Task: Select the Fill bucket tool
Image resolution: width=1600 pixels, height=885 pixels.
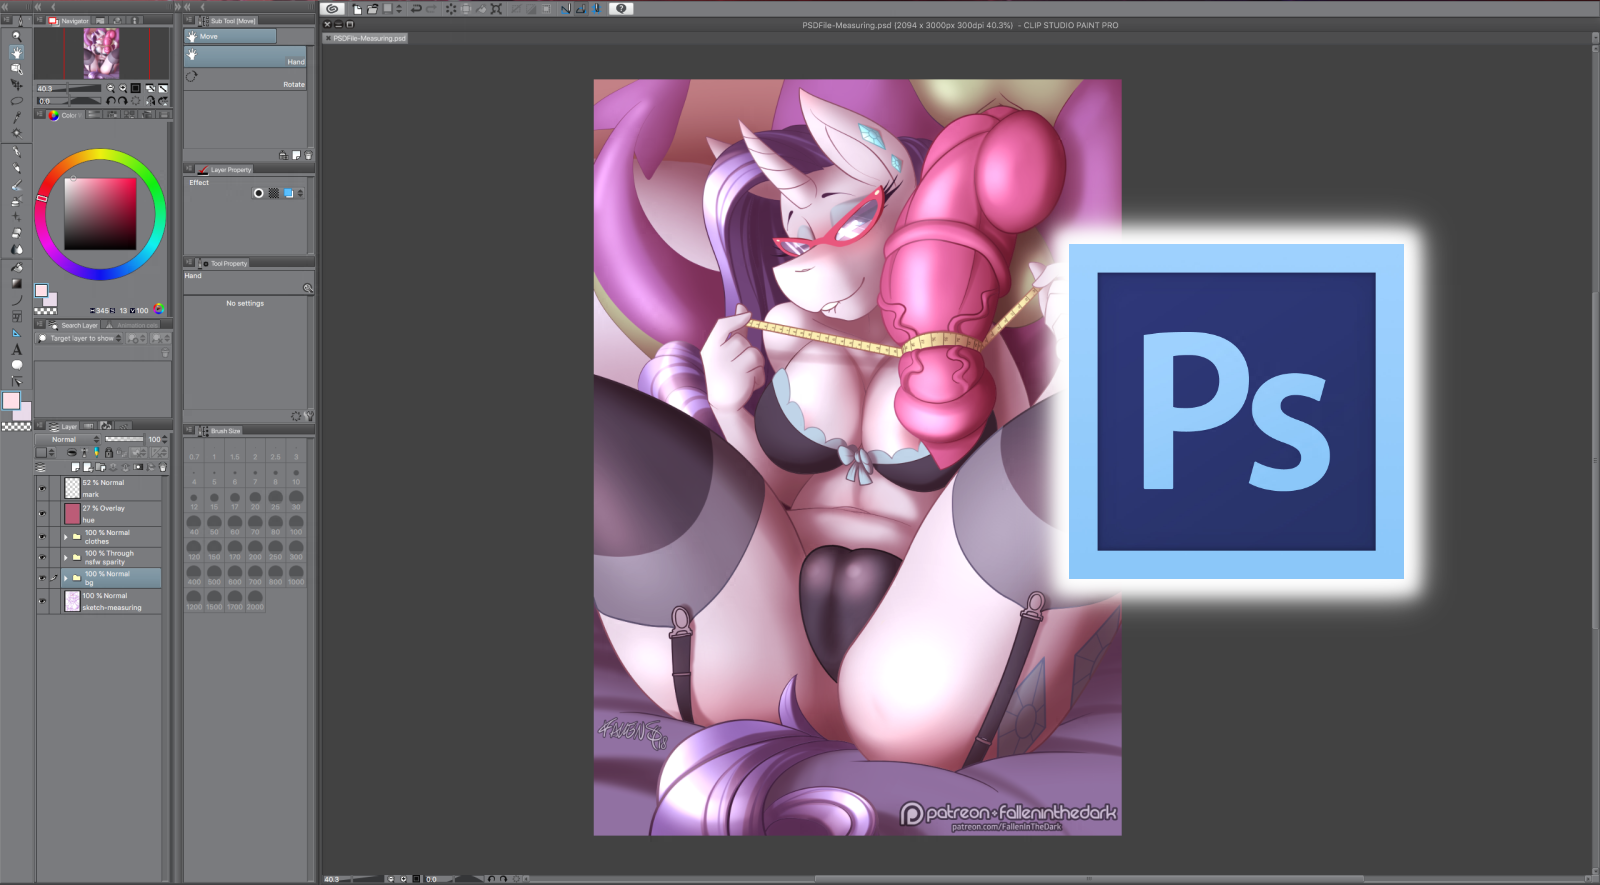Action: coord(16,267)
